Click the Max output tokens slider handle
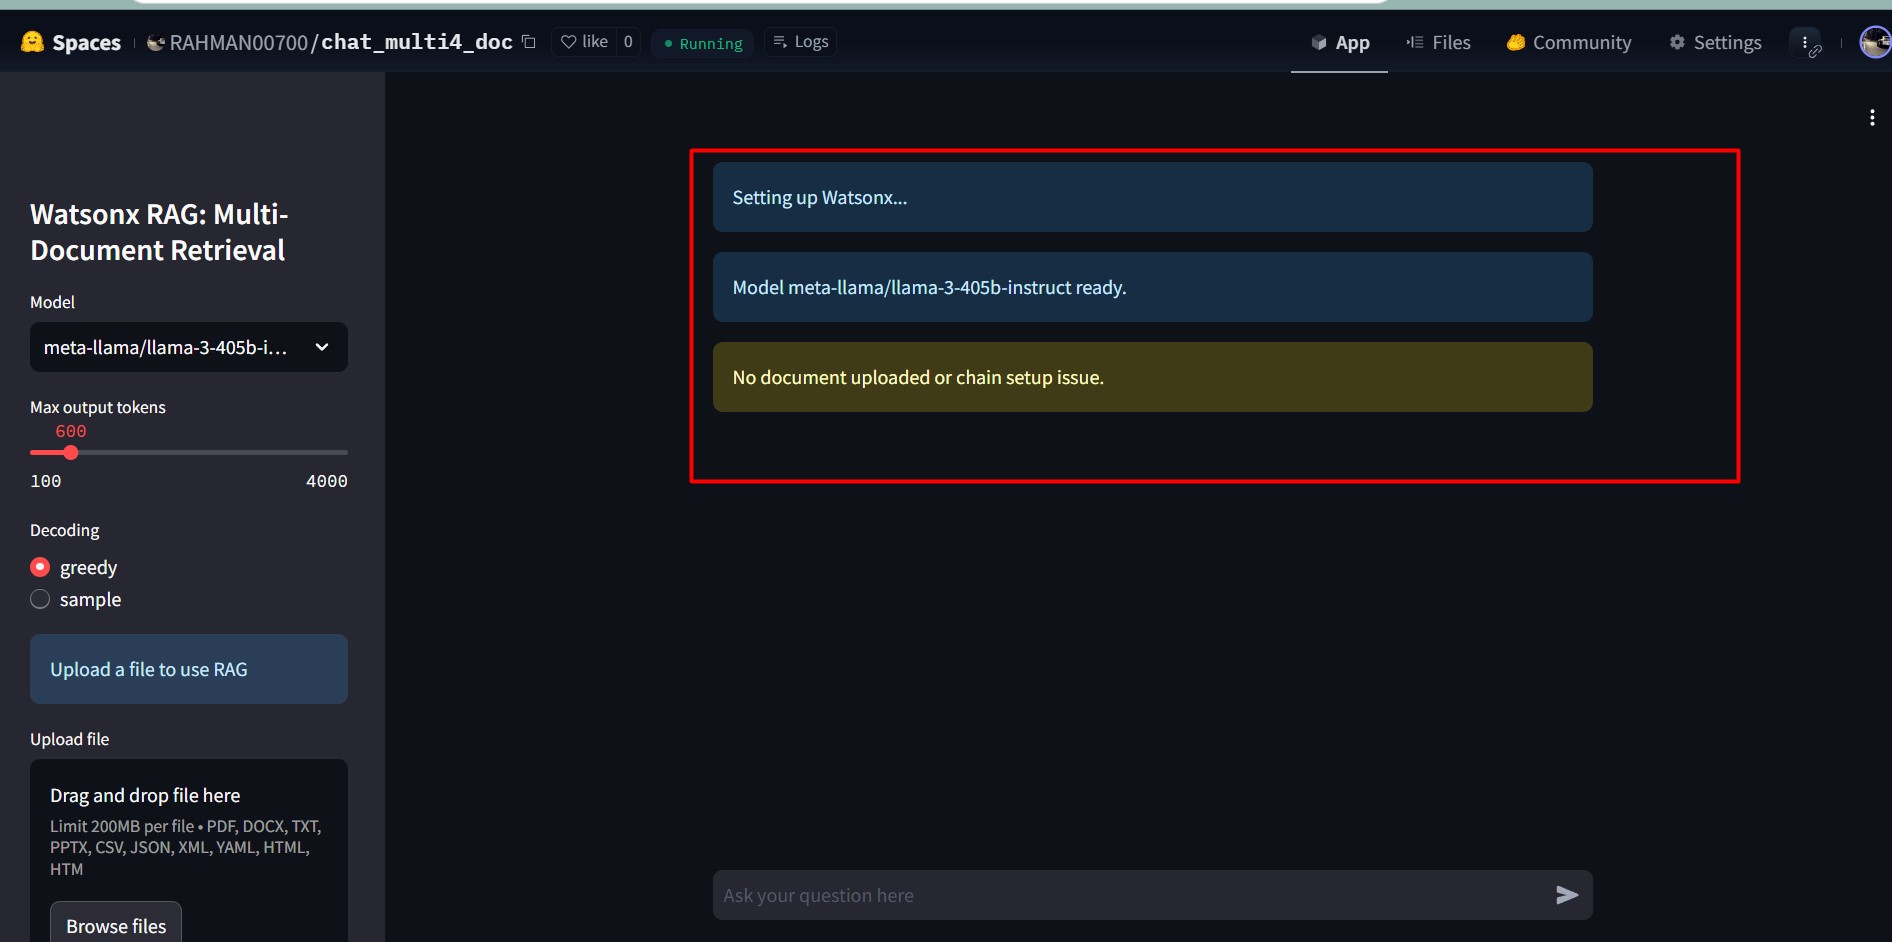The height and width of the screenshot is (942, 1892). (71, 453)
